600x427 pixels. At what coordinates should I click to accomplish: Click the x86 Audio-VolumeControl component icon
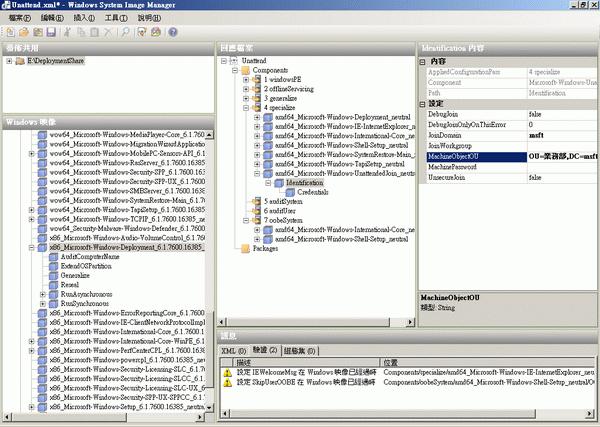coord(42,238)
